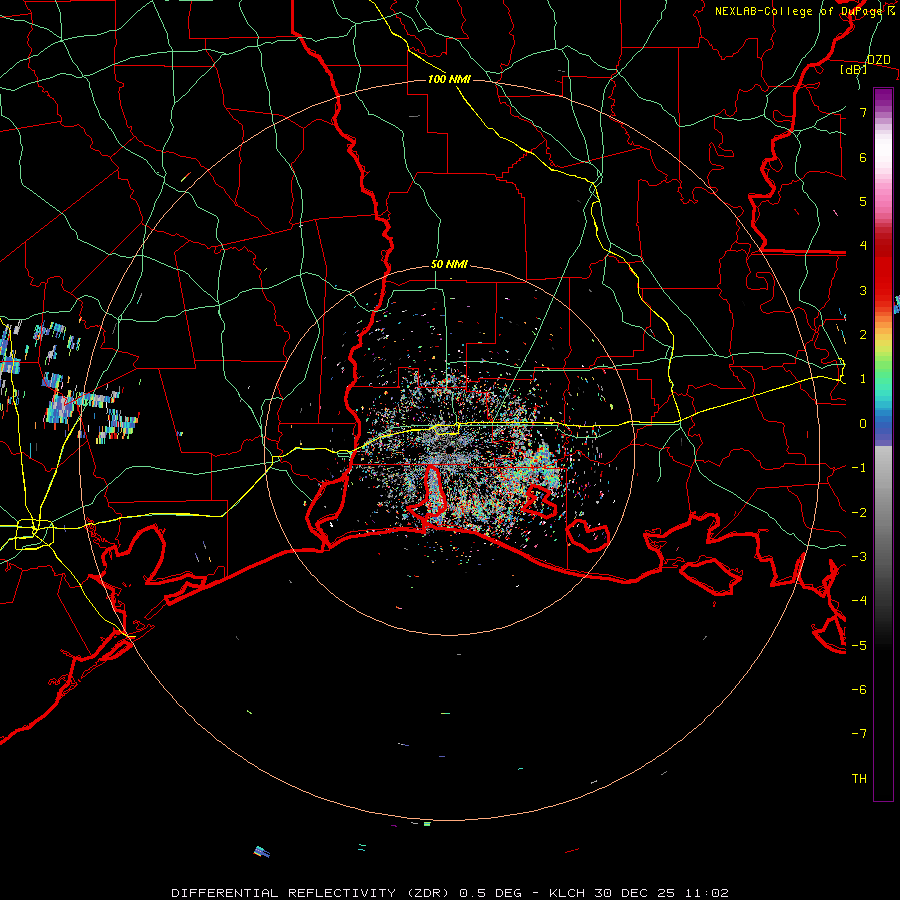The height and width of the screenshot is (900, 900).
Task: Click the '-4' value on color scale
Action: pos(859,601)
